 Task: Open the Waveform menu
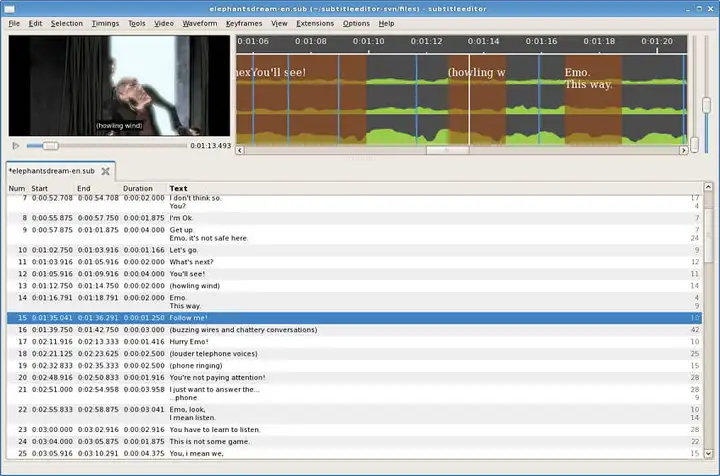tap(200, 23)
